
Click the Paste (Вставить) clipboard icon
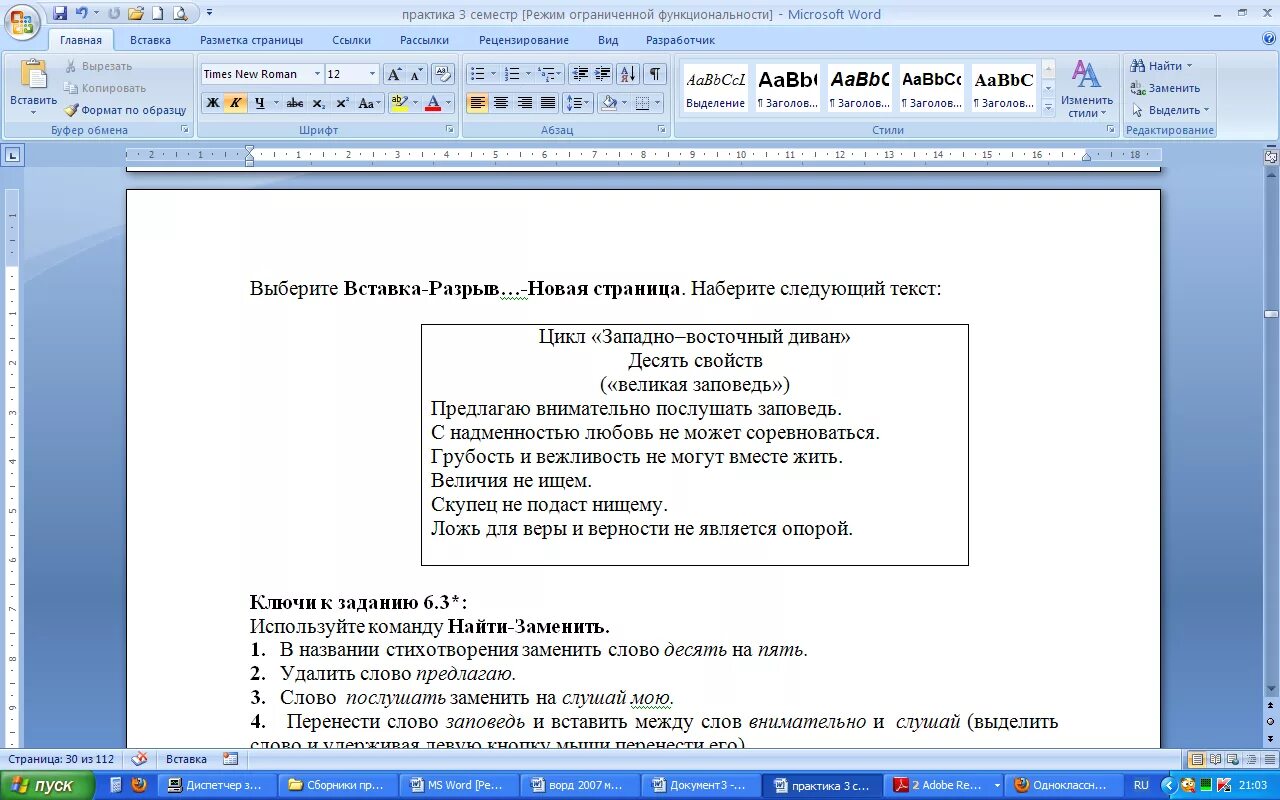click(x=34, y=75)
